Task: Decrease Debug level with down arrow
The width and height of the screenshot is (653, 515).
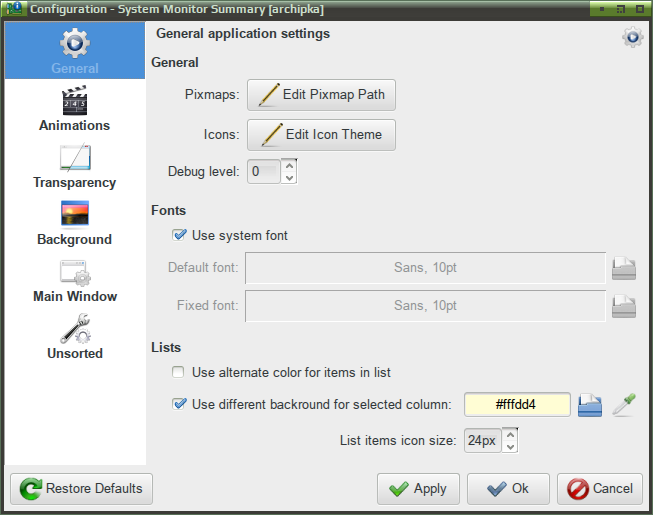Action: coord(289,178)
